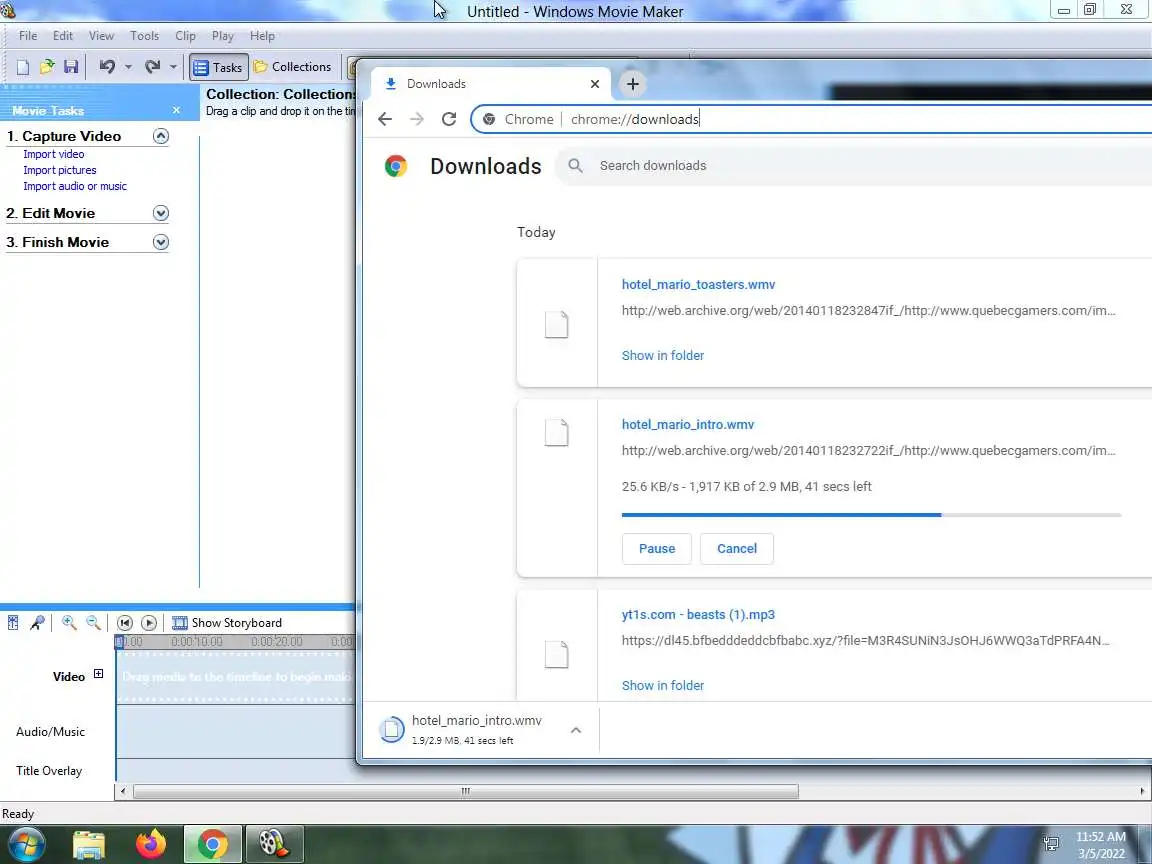Open the File menu
The image size is (1152, 864).
coord(28,36)
